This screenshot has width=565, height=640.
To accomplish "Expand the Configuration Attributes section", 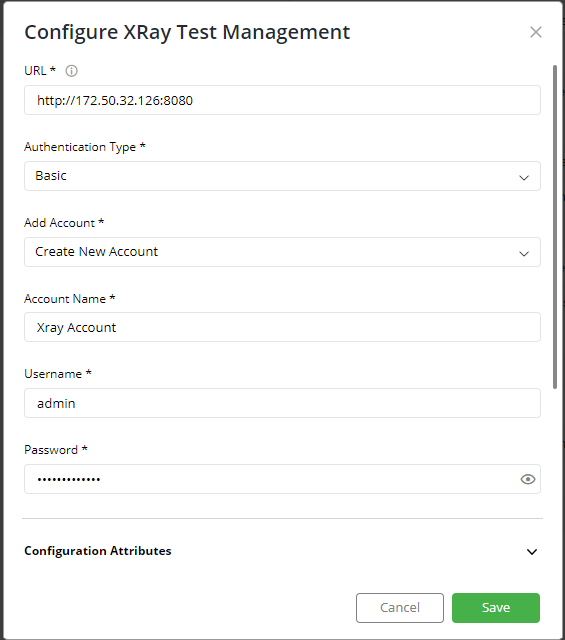I will [x=532, y=552].
